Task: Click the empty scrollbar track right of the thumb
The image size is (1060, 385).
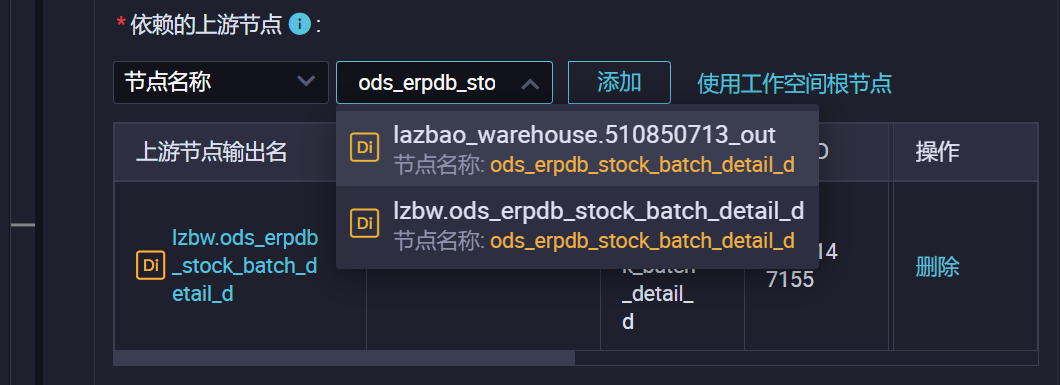Action: (806, 358)
